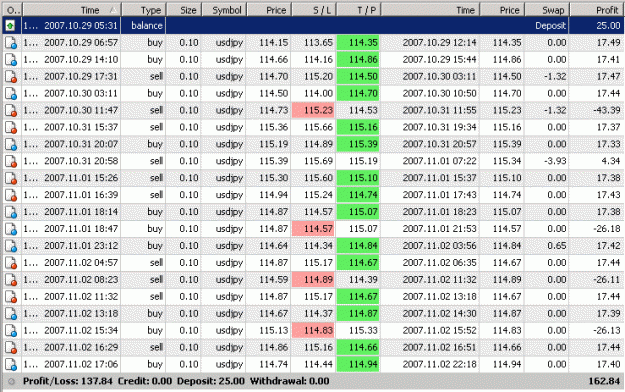Click order icon for 2007.10.31 20:58 sell
Image resolution: width=625 pixels, height=392 pixels.
pos(11,162)
